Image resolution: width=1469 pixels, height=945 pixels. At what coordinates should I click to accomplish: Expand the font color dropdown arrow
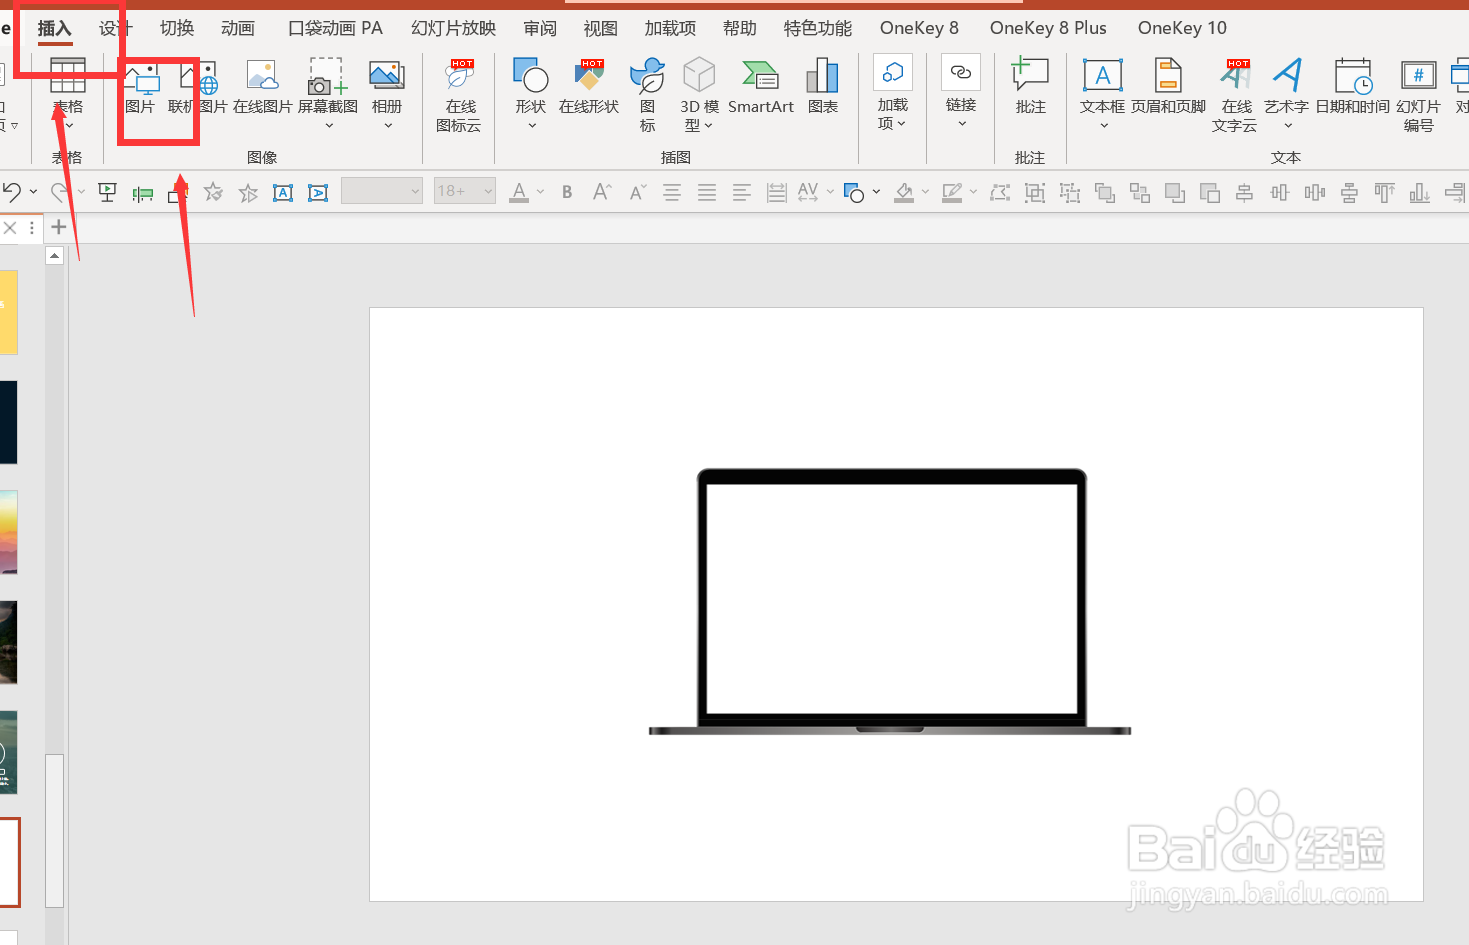pyautogui.click(x=541, y=192)
